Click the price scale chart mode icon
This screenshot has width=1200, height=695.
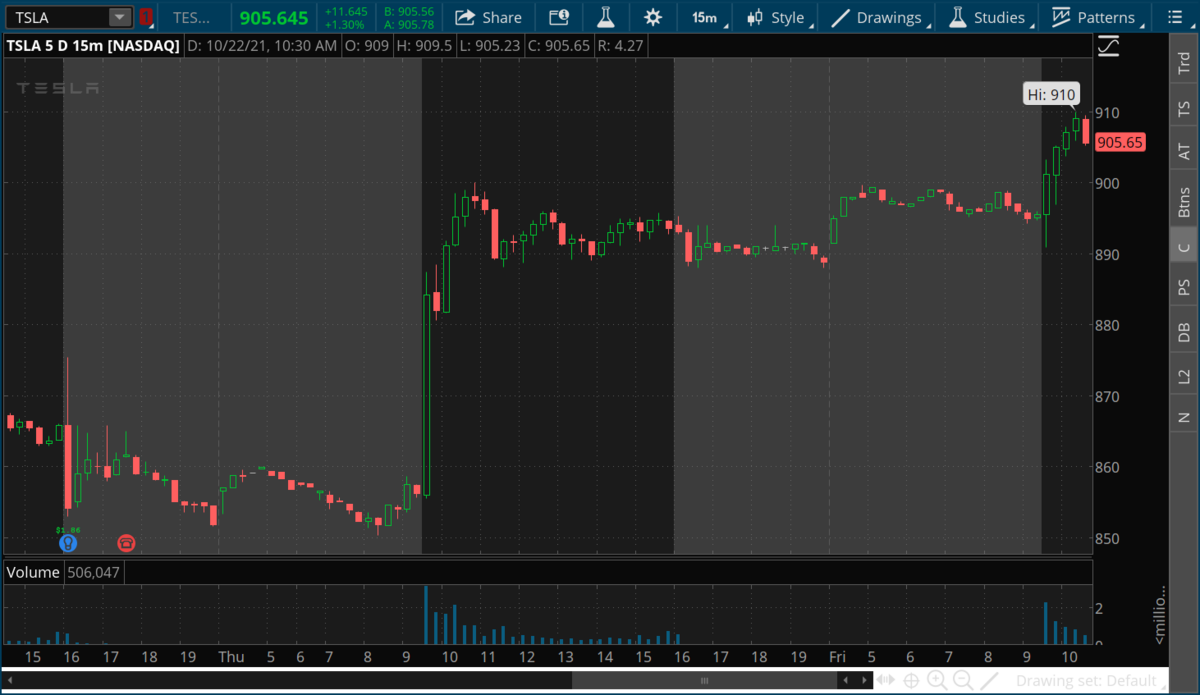pos(1107,45)
